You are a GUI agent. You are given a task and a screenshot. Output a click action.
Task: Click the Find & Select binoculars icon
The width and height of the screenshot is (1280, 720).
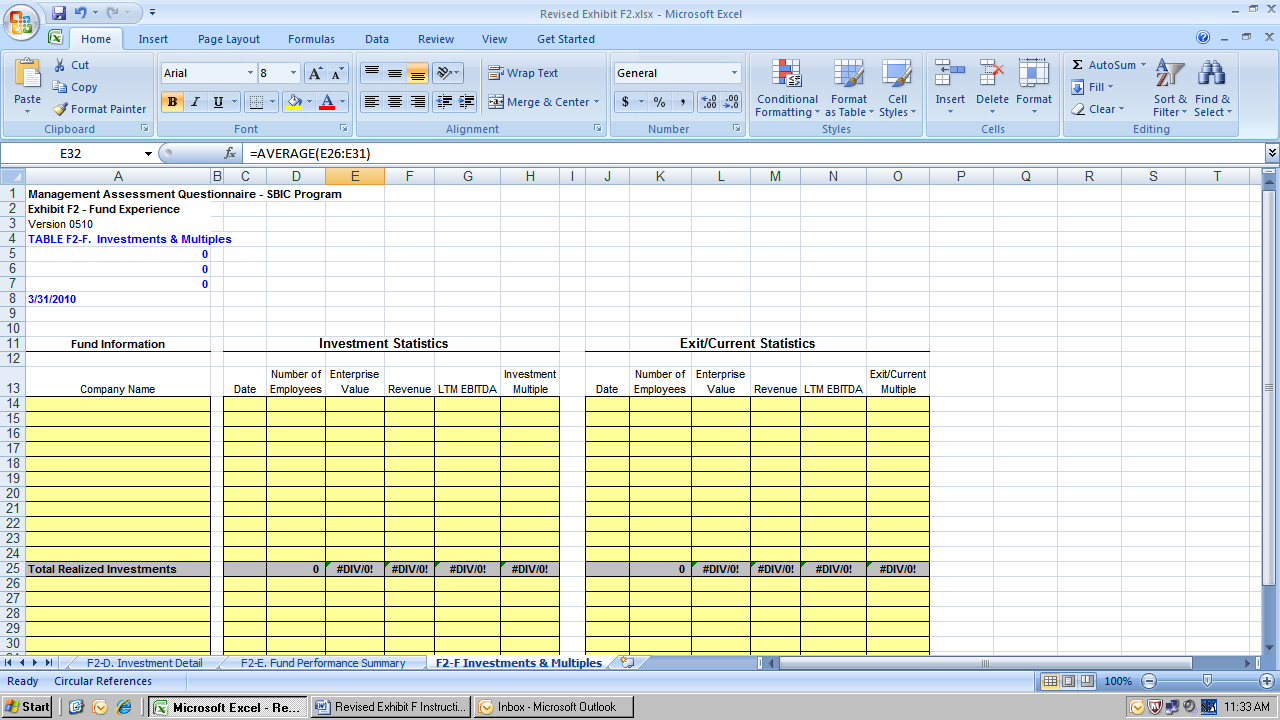pyautogui.click(x=1212, y=74)
